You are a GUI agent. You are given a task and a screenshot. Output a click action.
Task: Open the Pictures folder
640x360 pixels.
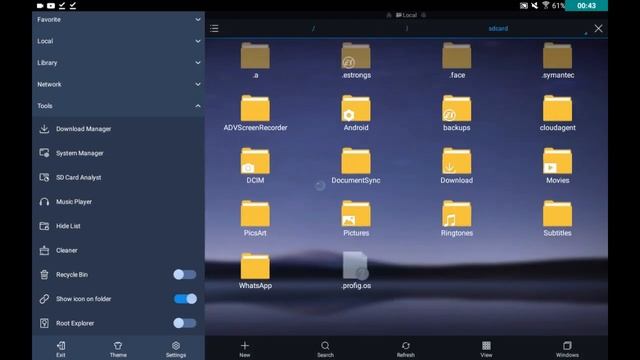click(356, 218)
